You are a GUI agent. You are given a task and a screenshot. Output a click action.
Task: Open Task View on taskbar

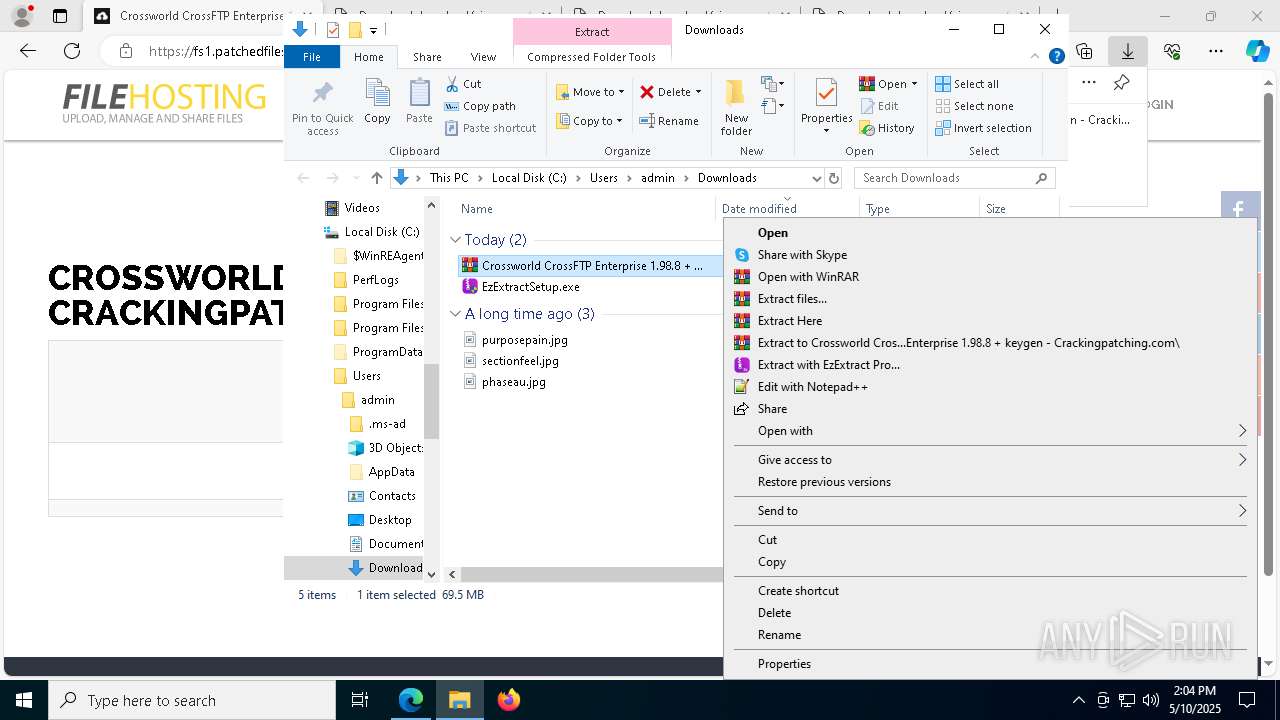pyautogui.click(x=360, y=700)
